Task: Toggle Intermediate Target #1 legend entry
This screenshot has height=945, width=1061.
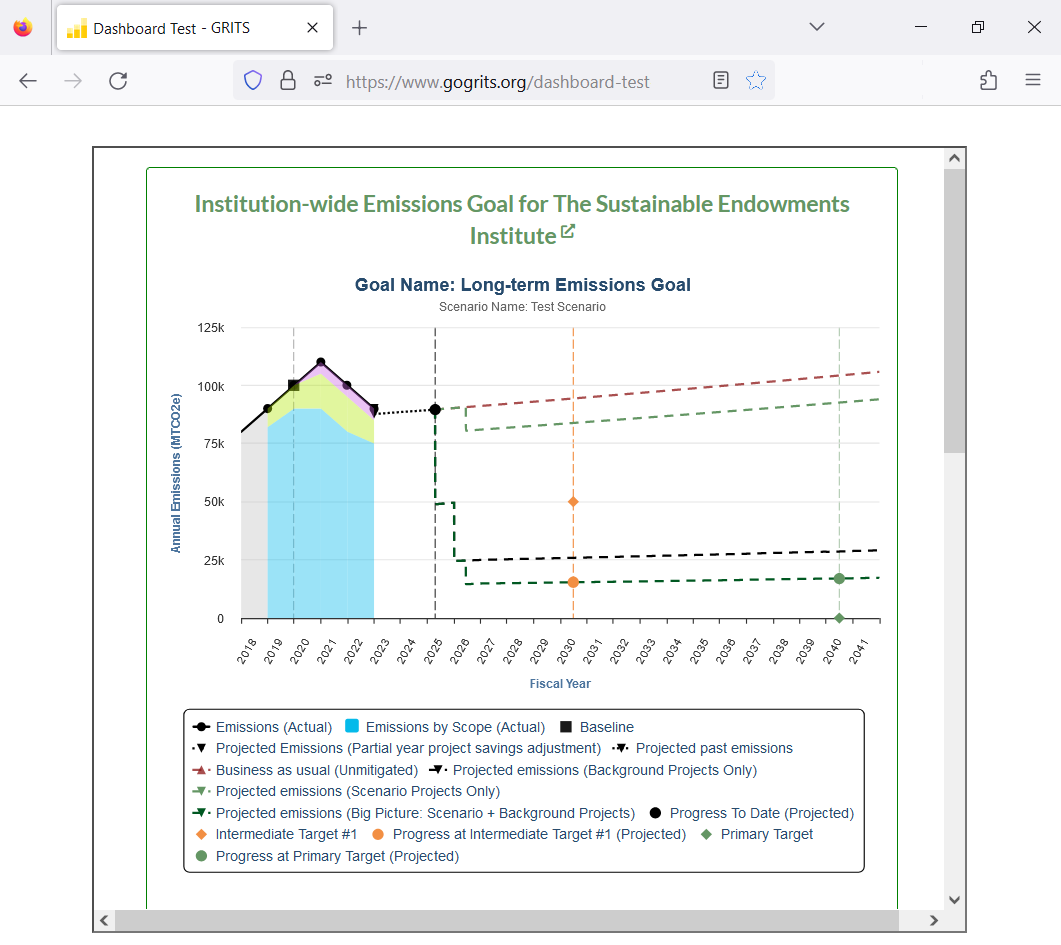Action: pos(275,834)
